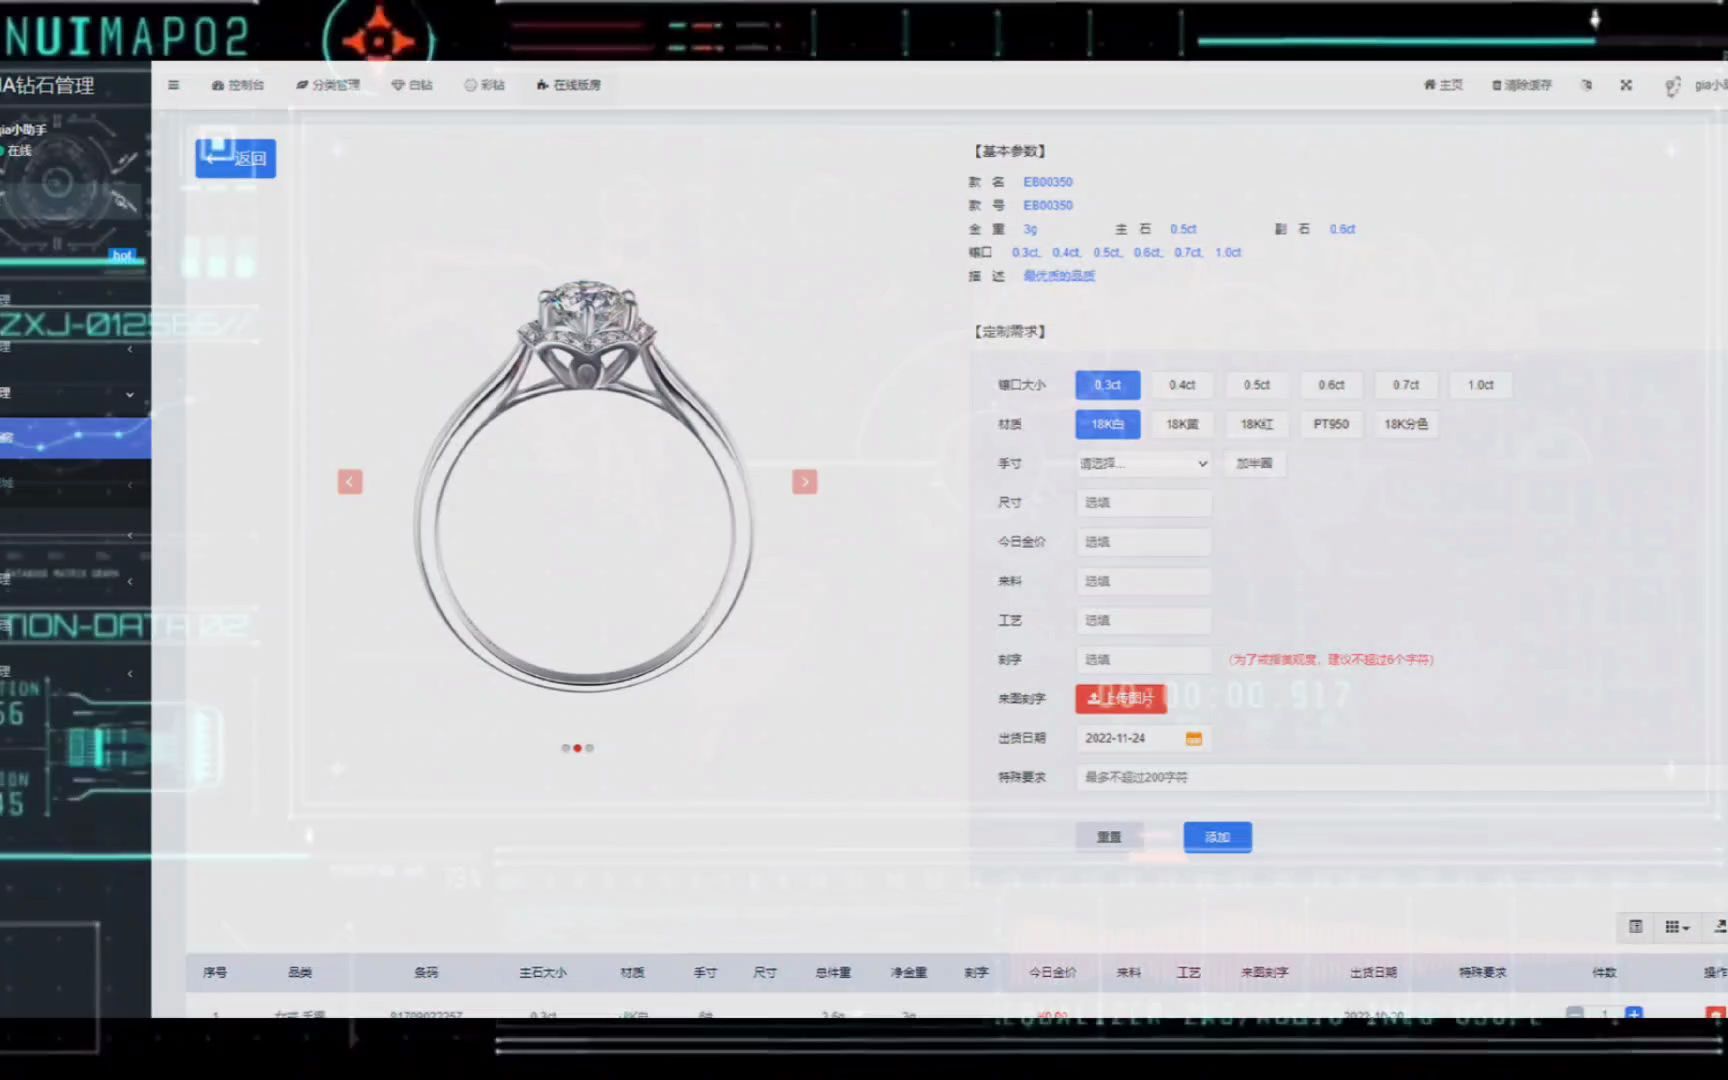Focus the 尺寸 input field
Image resolution: width=1728 pixels, height=1080 pixels.
[1144, 503]
